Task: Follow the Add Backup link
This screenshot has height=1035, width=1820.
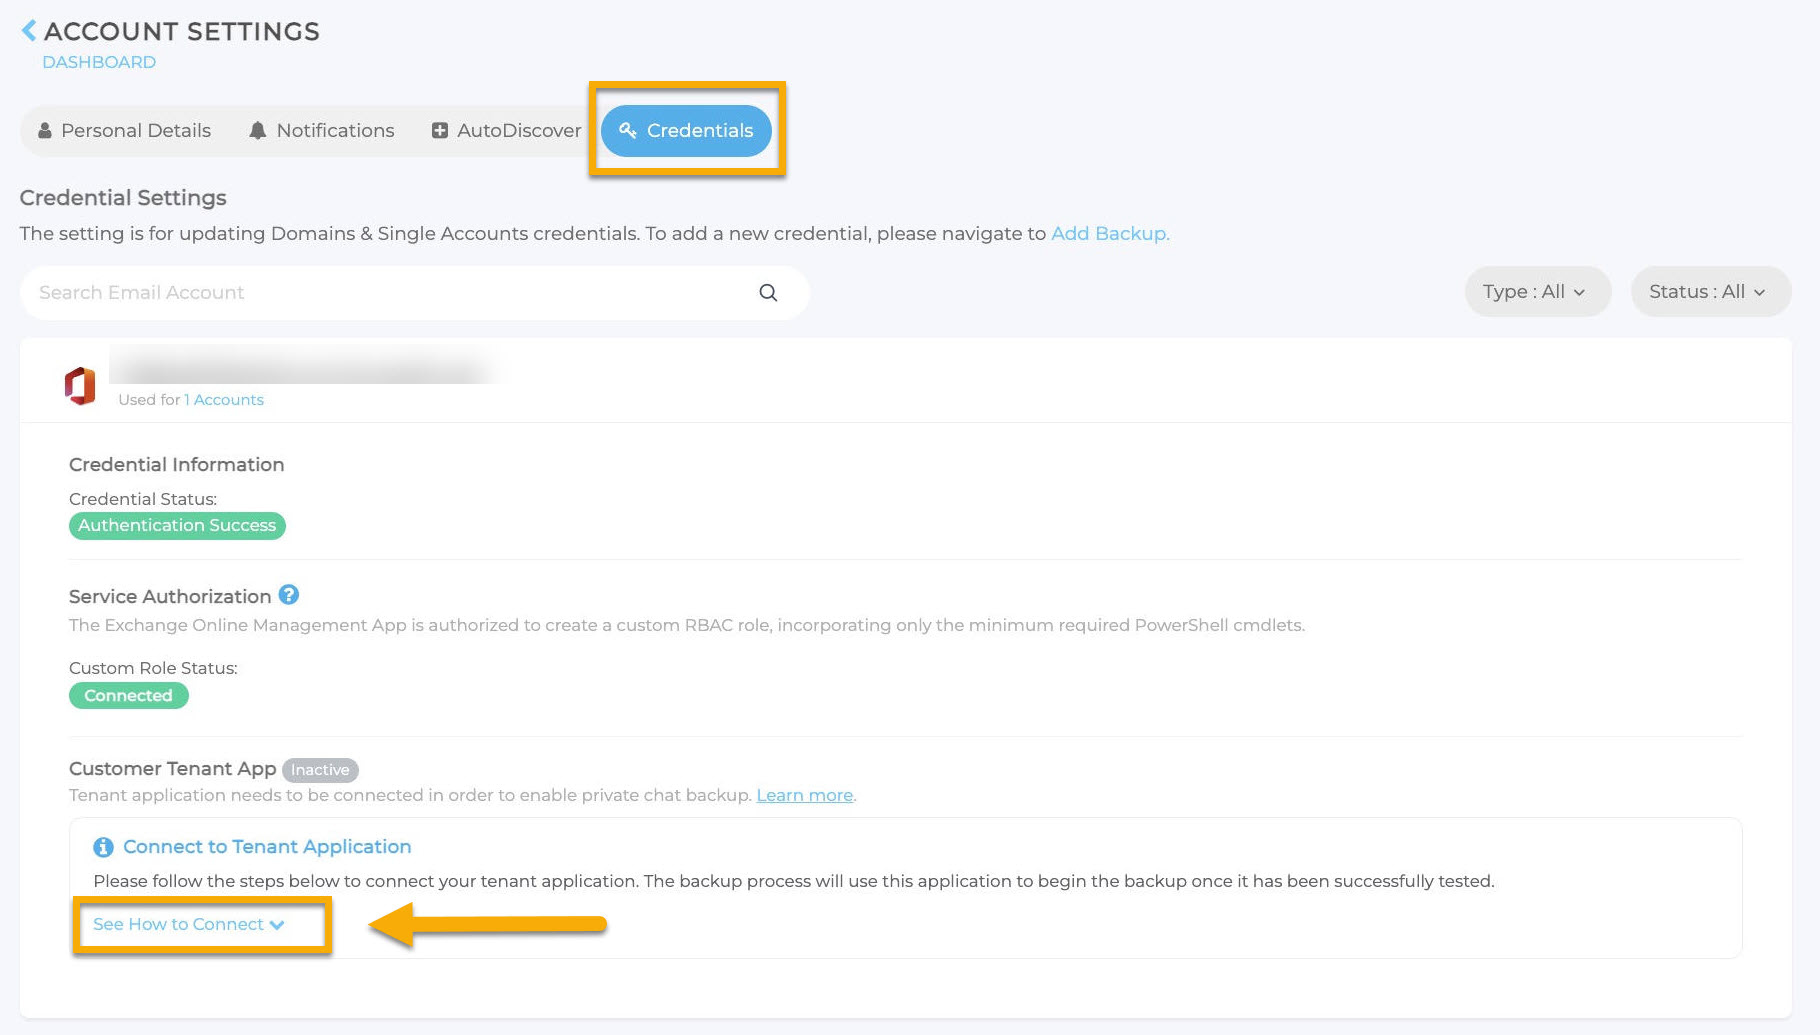Action: (1109, 234)
